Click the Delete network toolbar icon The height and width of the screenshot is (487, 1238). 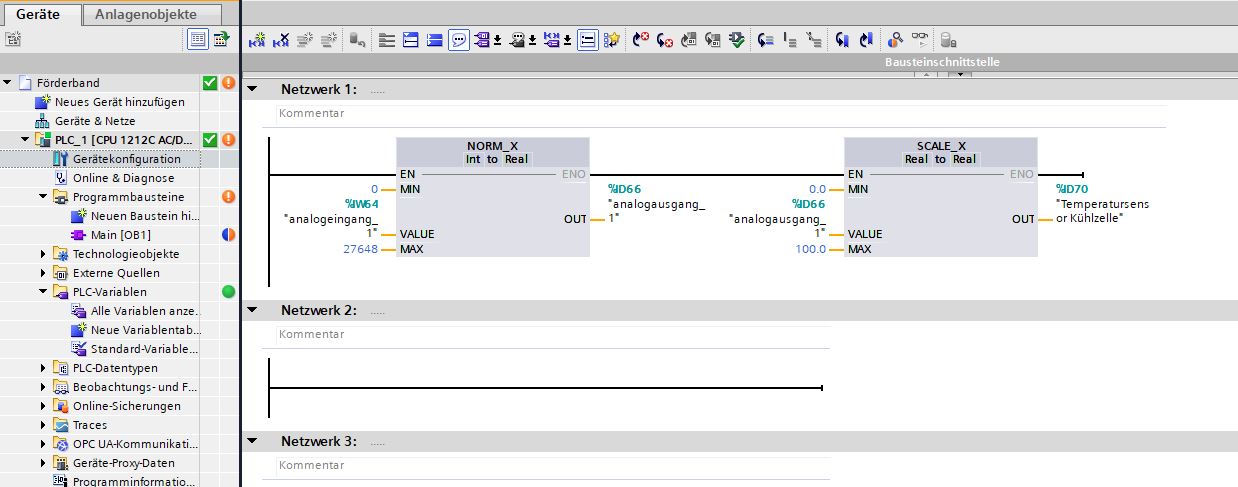pyautogui.click(x=281, y=40)
